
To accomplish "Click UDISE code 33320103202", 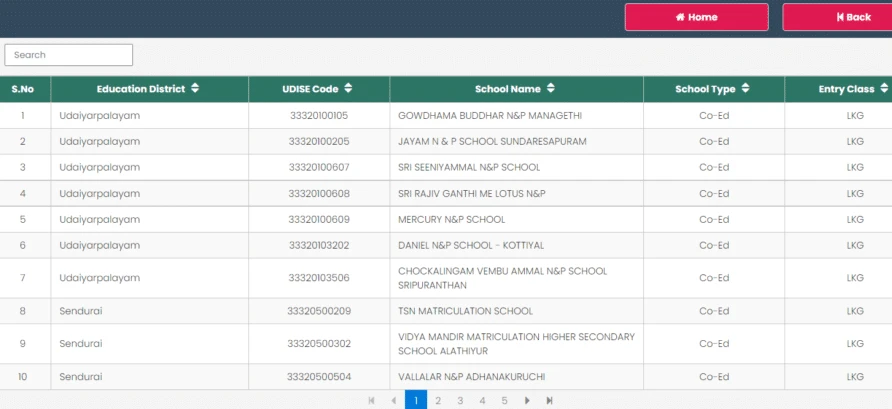I will (x=319, y=245).
